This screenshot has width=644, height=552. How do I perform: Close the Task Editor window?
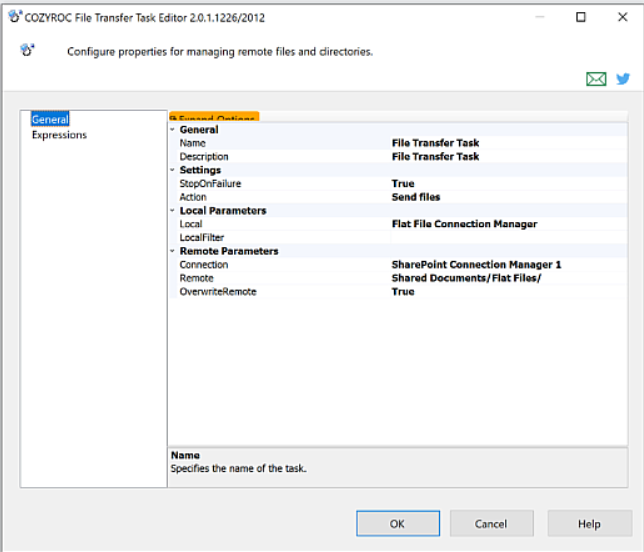pos(623,17)
